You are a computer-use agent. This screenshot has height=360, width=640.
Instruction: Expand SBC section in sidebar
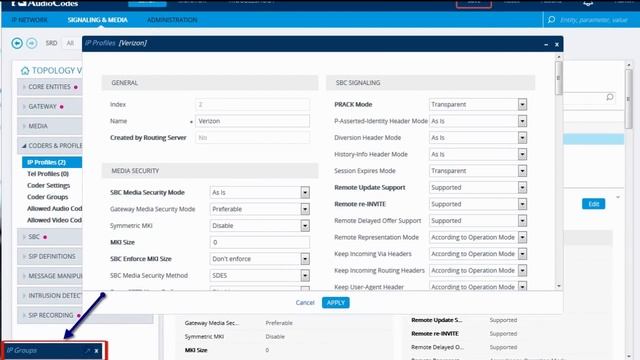pyautogui.click(x=49, y=237)
